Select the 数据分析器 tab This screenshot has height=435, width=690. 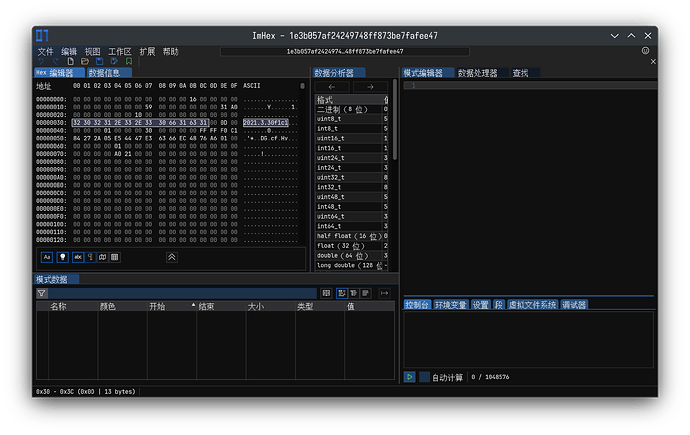click(x=338, y=73)
